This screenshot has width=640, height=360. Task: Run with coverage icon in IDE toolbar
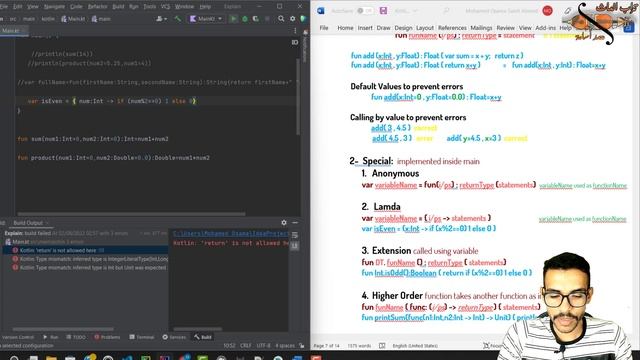(x=256, y=19)
